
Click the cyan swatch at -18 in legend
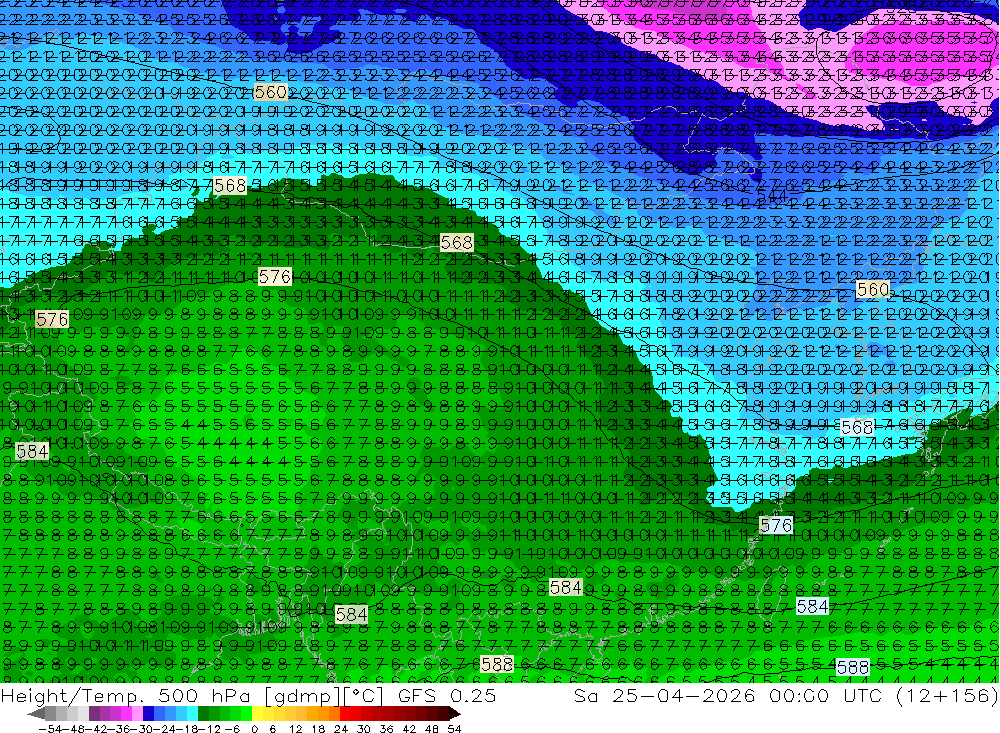[192, 714]
